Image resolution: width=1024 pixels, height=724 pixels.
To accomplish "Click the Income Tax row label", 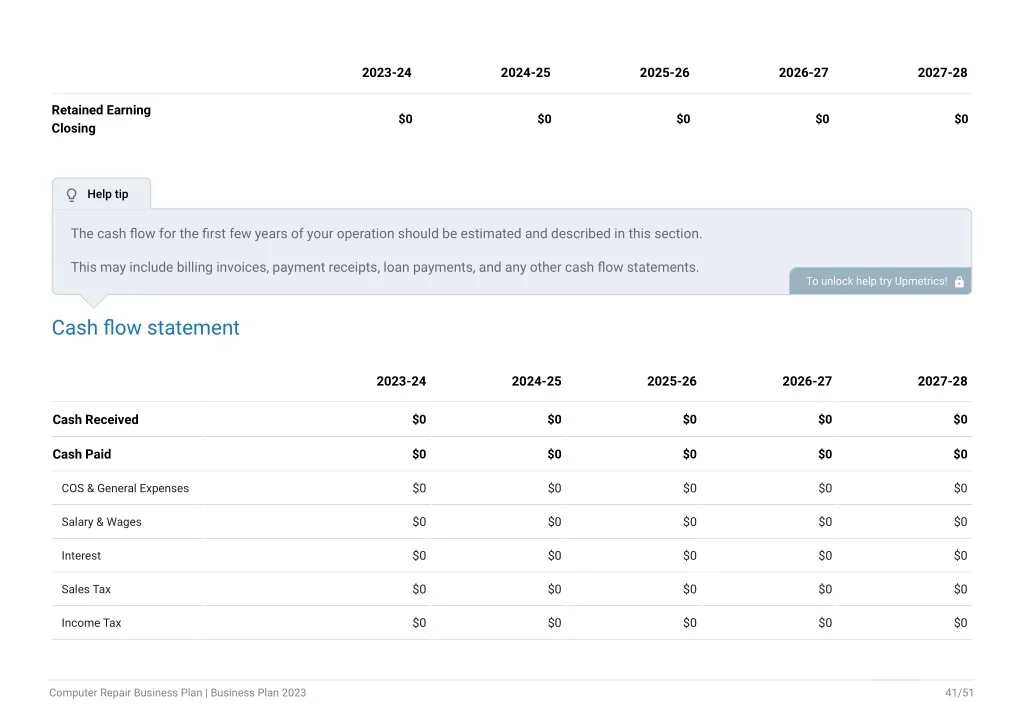I will pyautogui.click(x=91, y=623).
